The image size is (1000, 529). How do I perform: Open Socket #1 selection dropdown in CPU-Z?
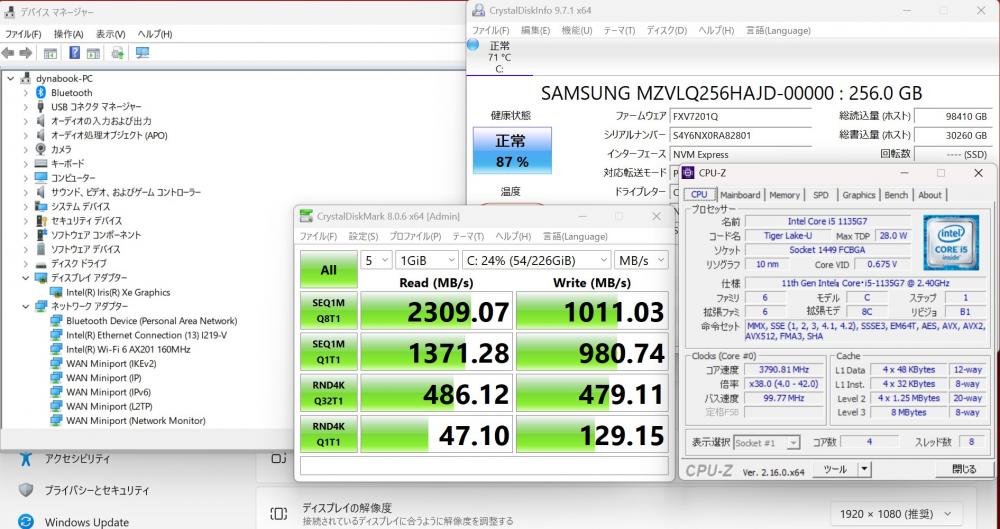[x=767, y=442]
